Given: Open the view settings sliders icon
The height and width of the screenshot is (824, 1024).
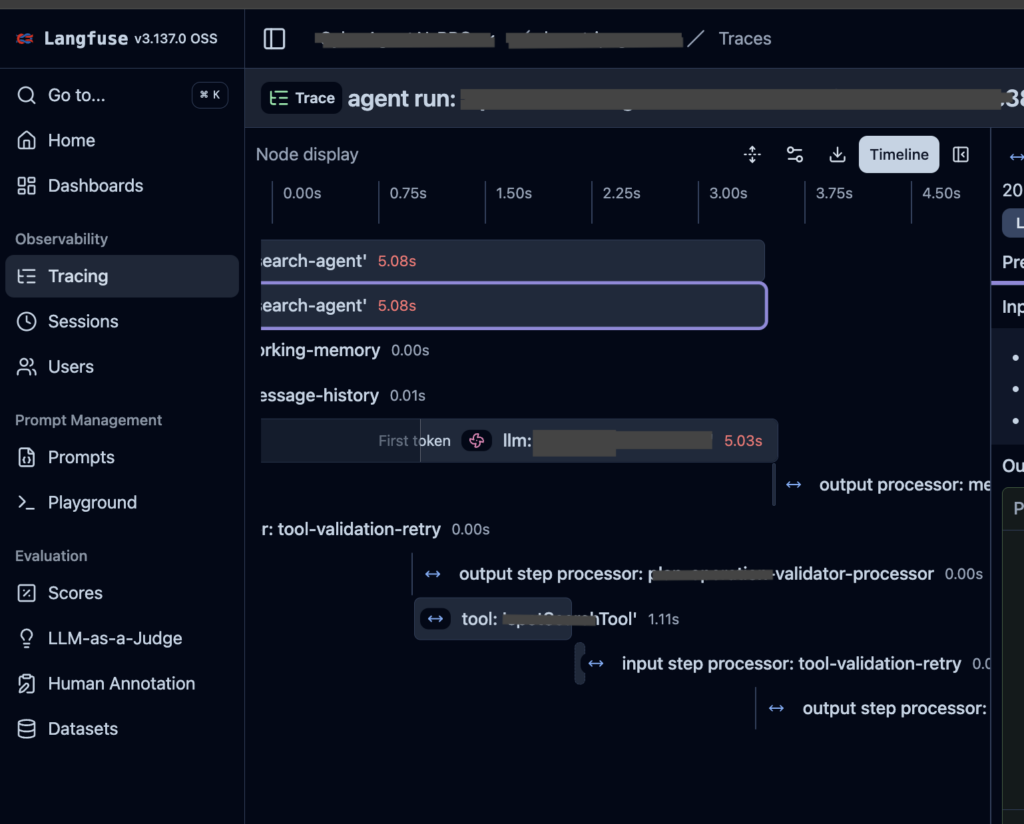Looking at the screenshot, I should coord(795,154).
